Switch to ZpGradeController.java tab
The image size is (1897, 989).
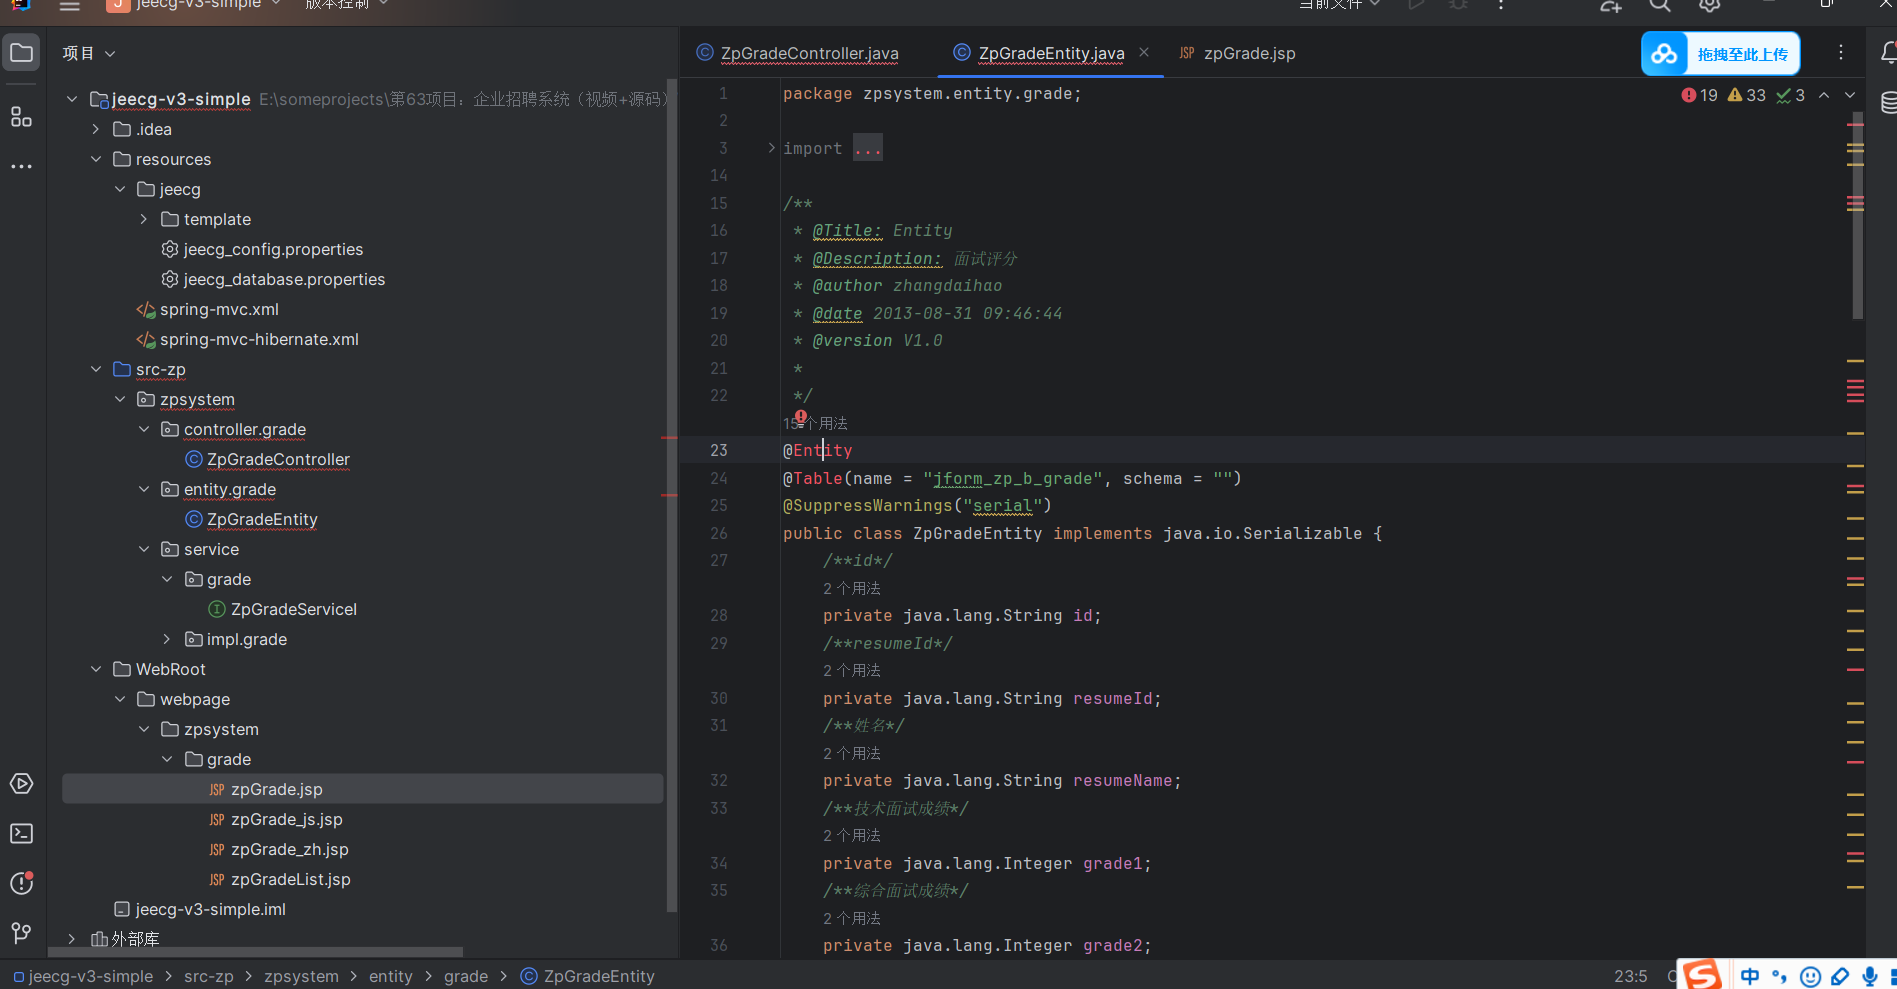798,53
